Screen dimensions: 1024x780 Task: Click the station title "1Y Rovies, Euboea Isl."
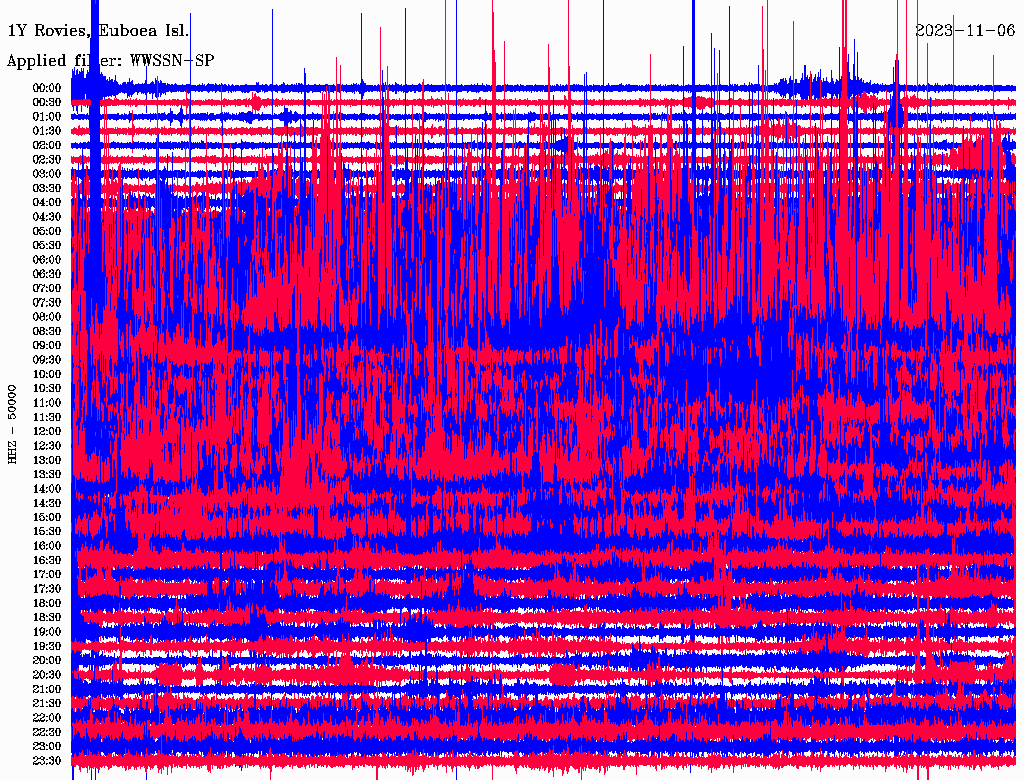(98, 30)
